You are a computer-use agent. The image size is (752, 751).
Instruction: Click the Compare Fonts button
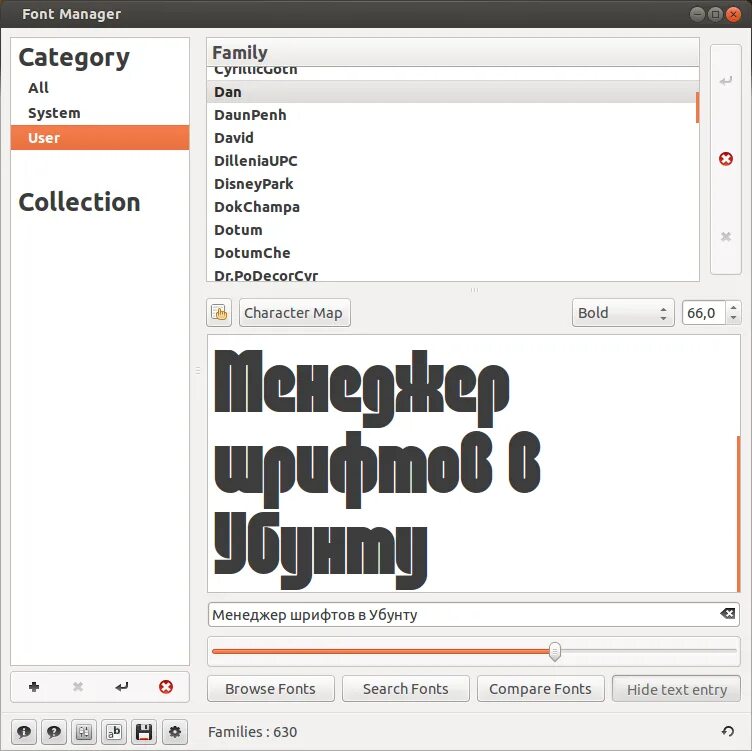pyautogui.click(x=540, y=689)
